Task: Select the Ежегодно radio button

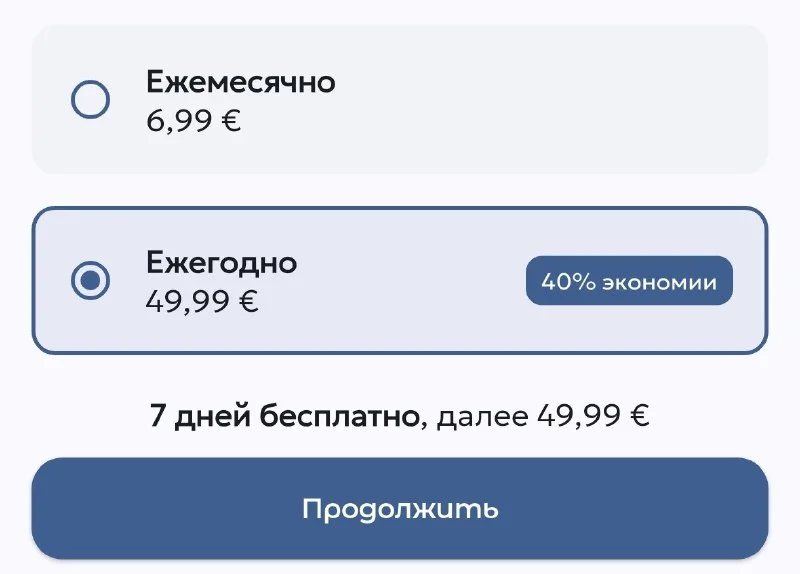Action: (x=91, y=281)
